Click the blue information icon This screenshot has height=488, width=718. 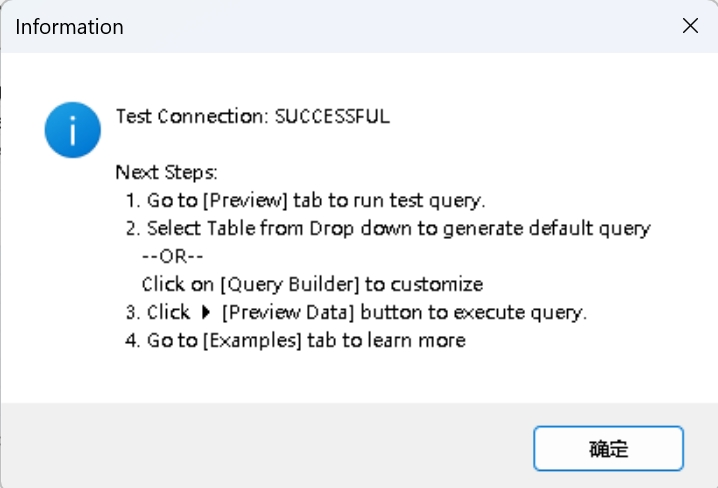click(x=72, y=130)
